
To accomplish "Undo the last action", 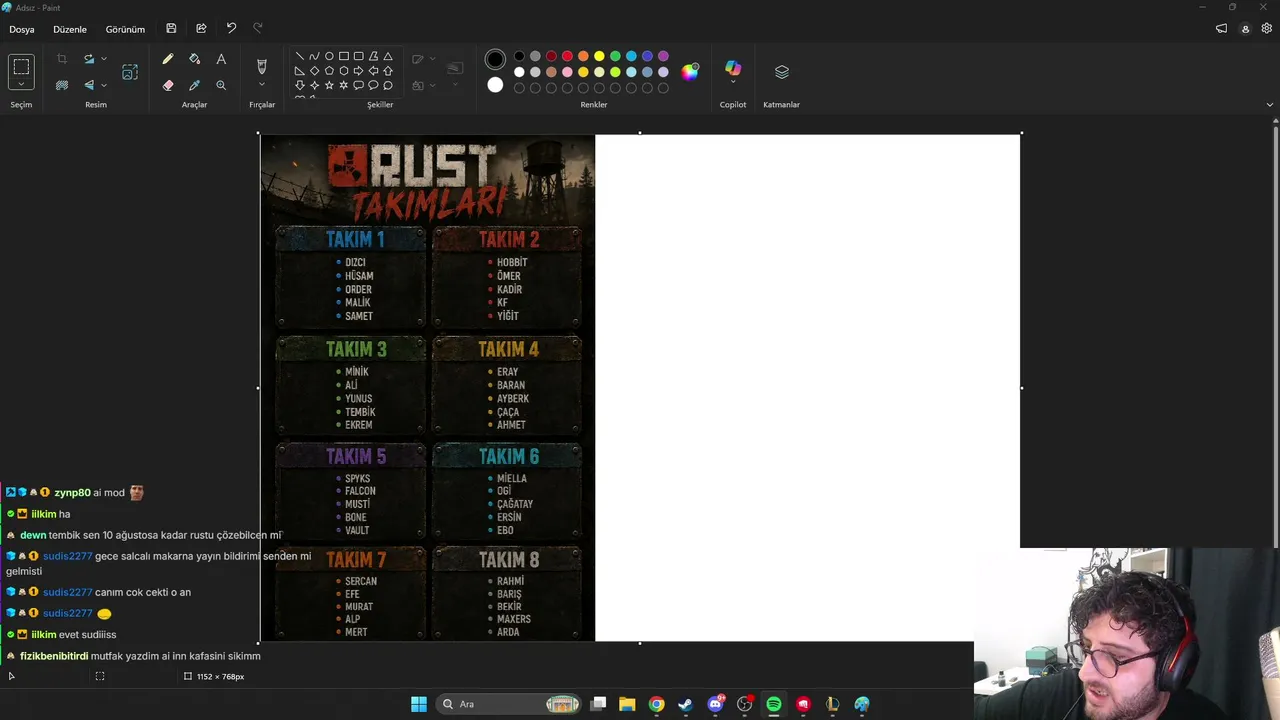I will [231, 29].
